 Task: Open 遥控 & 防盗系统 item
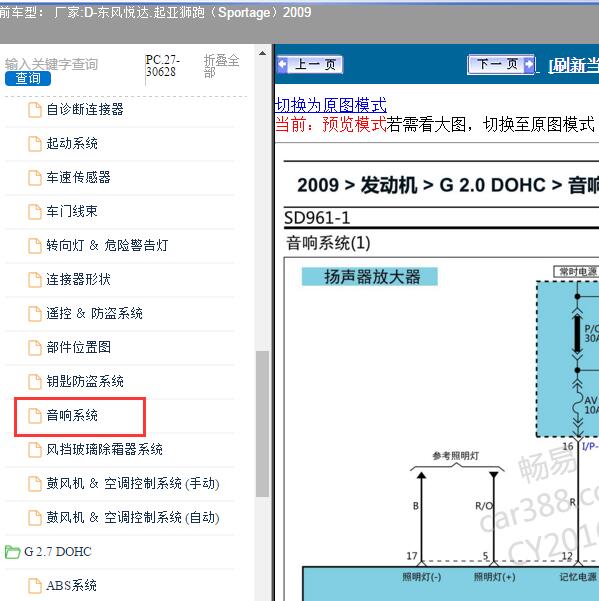click(x=95, y=314)
